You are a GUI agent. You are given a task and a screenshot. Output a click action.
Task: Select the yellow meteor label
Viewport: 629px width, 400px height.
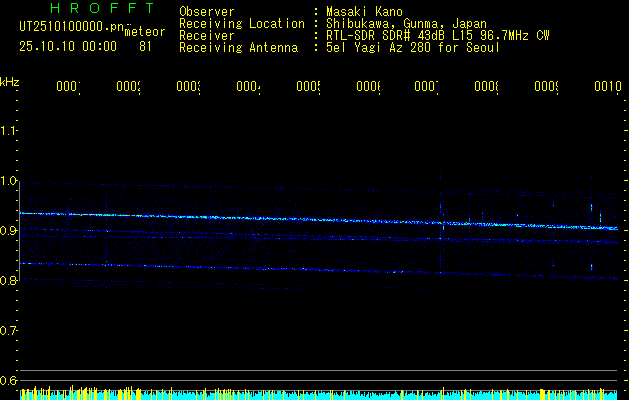[144, 32]
